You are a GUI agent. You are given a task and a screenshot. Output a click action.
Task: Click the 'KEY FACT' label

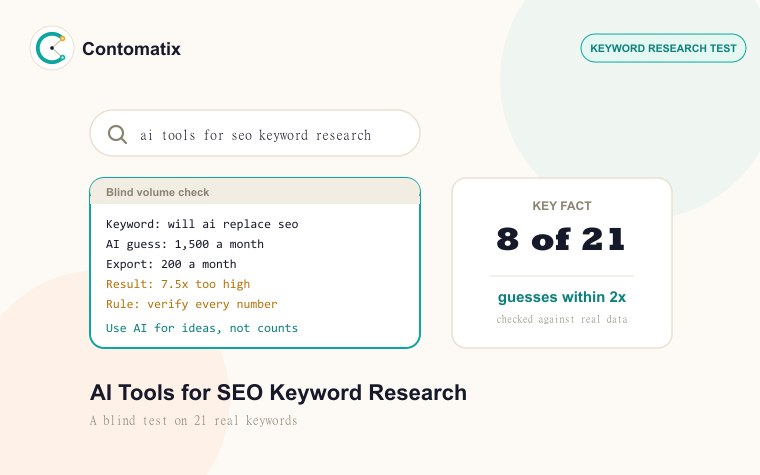coord(562,206)
